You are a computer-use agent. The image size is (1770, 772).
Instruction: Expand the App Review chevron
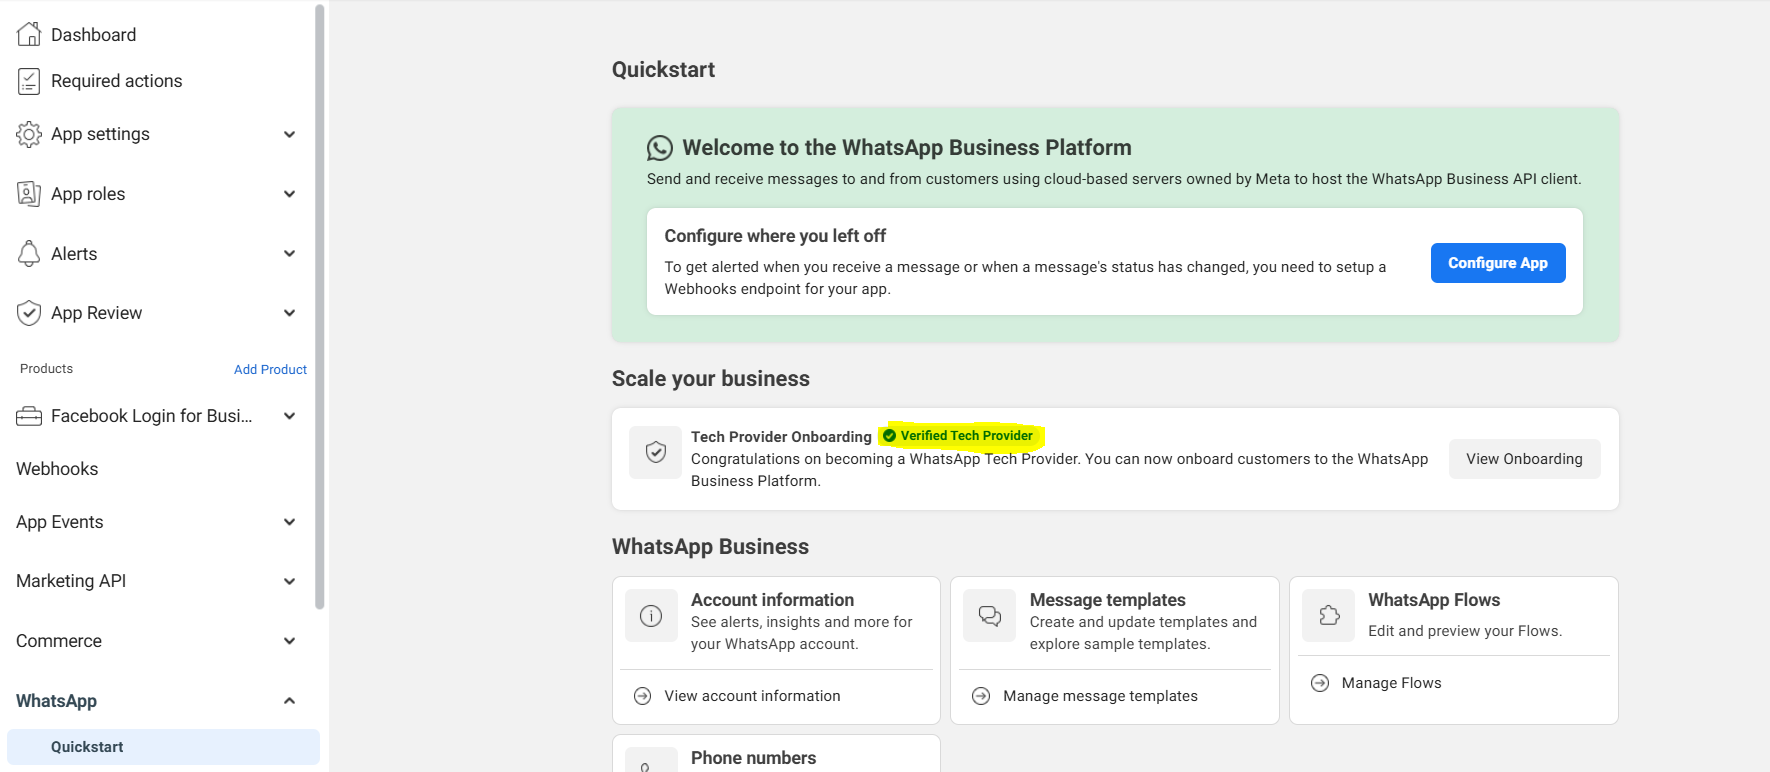coord(289,313)
